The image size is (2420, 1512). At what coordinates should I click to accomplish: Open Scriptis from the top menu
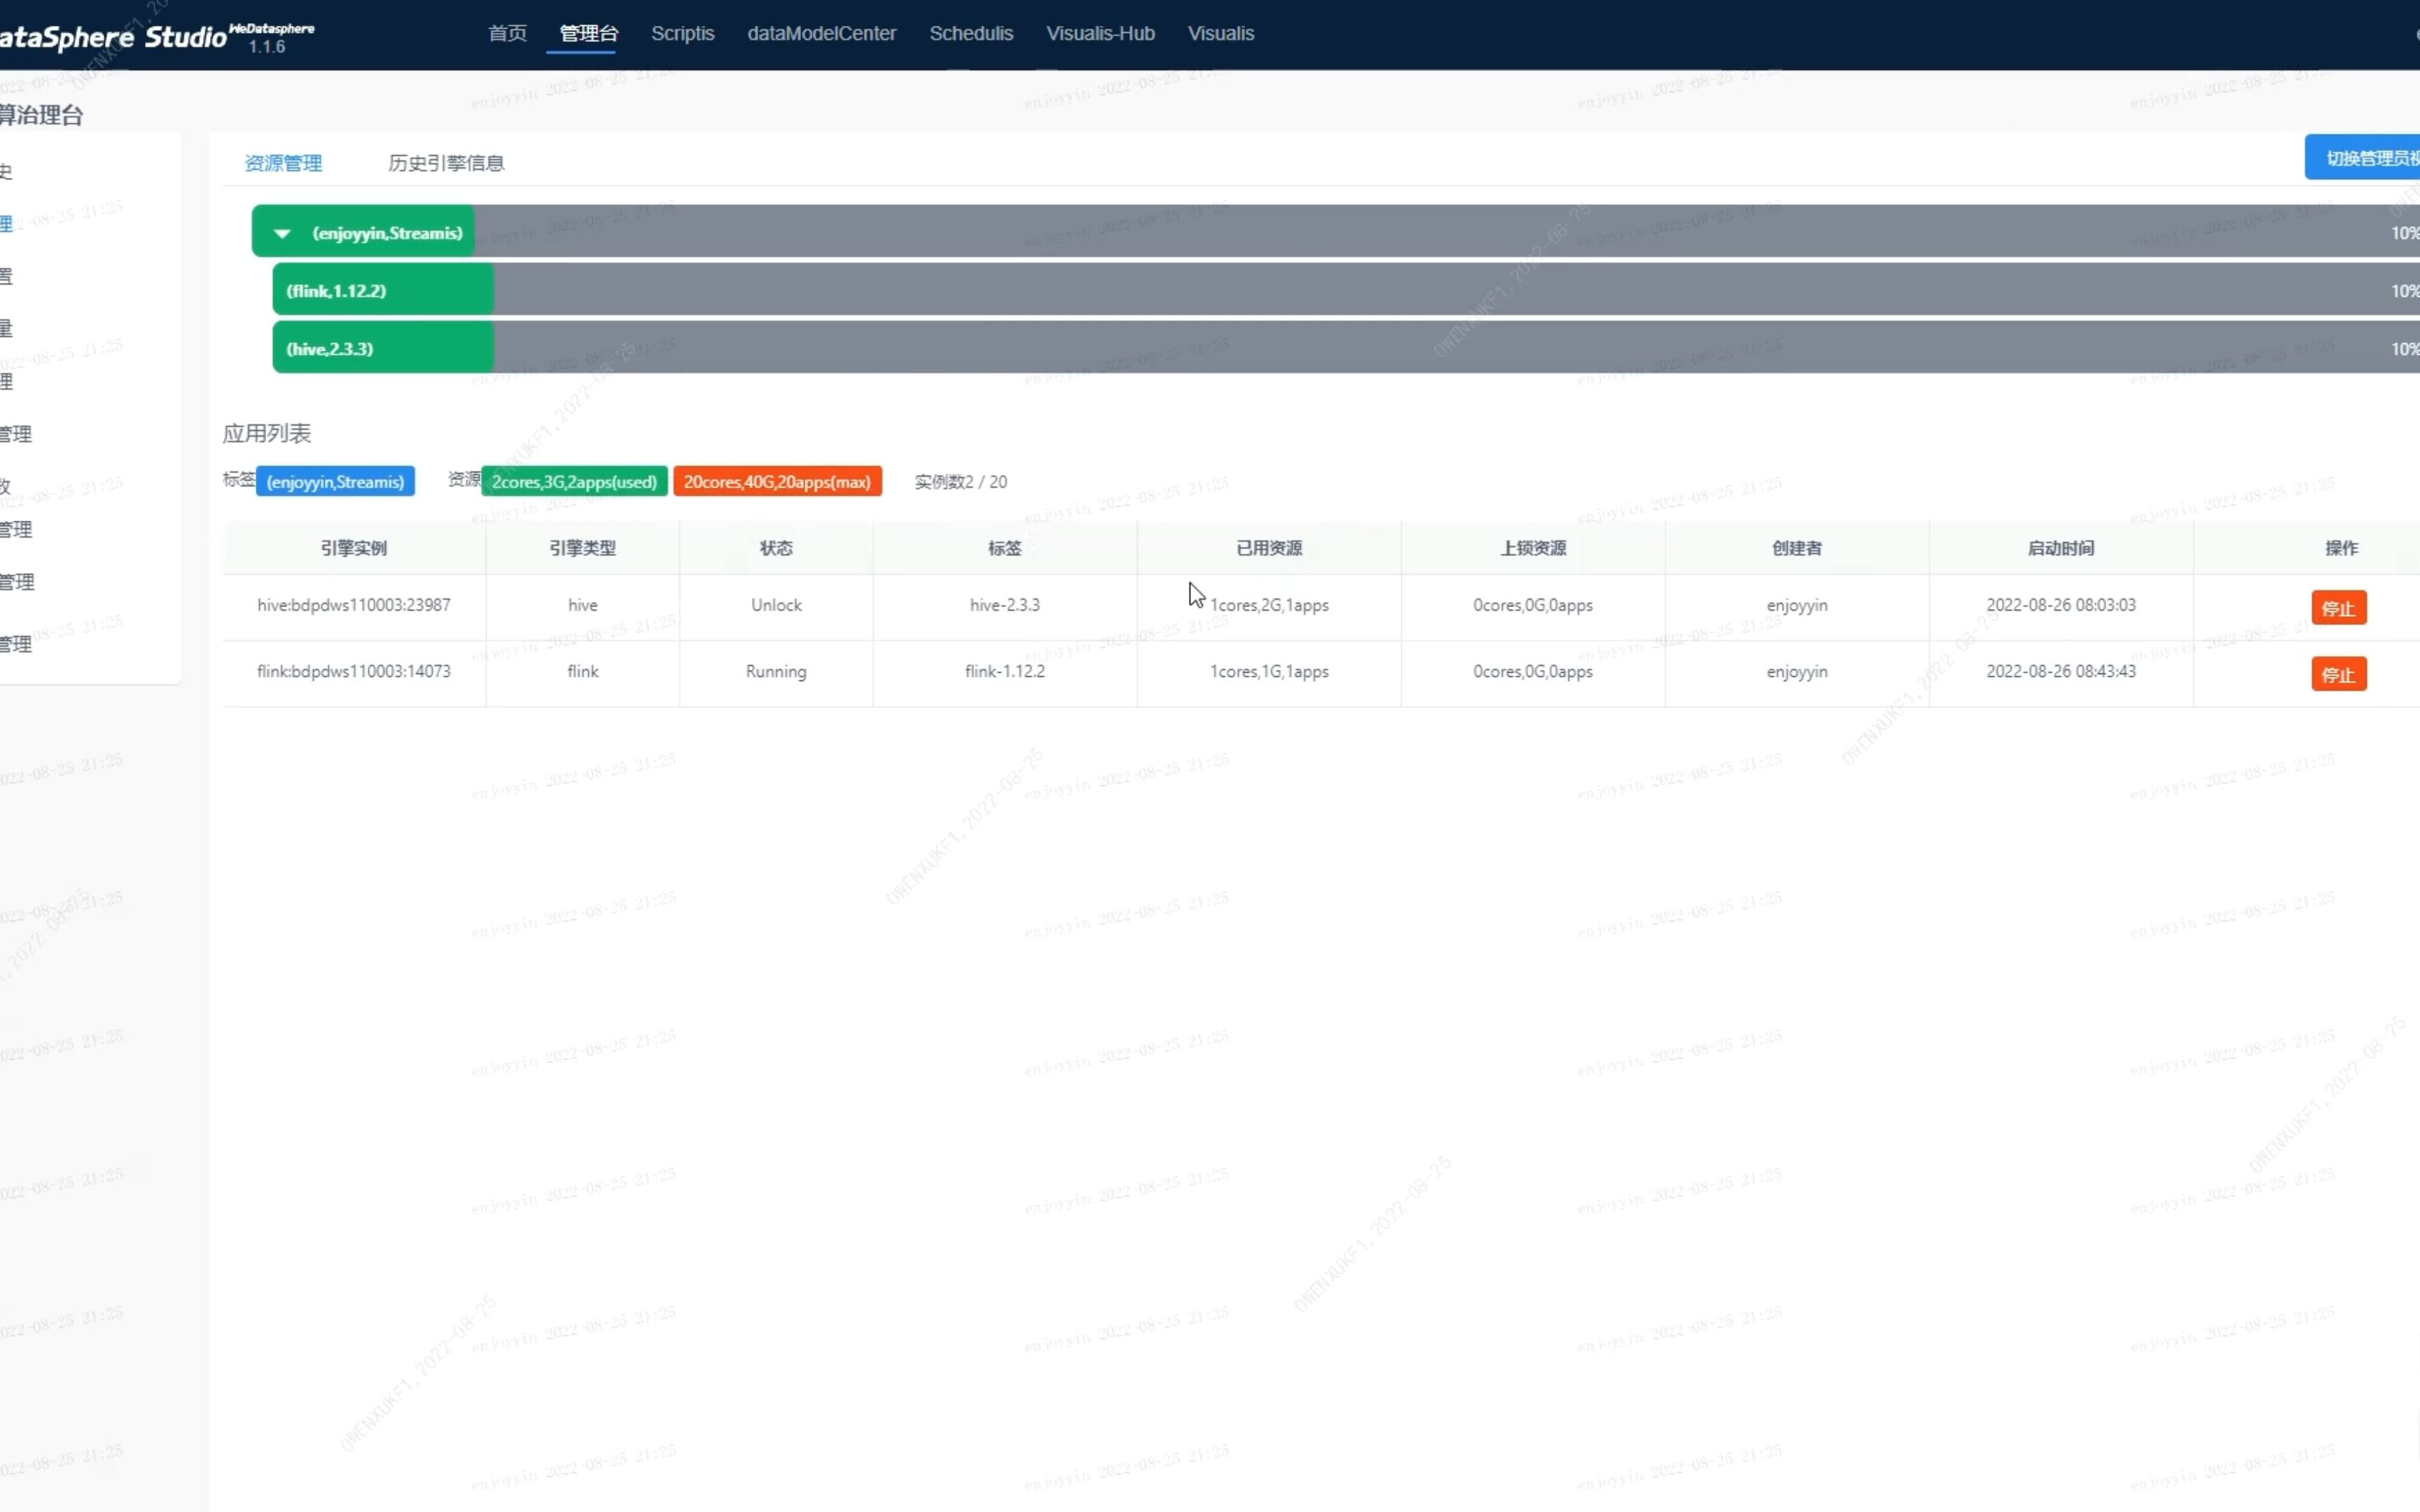click(x=682, y=33)
